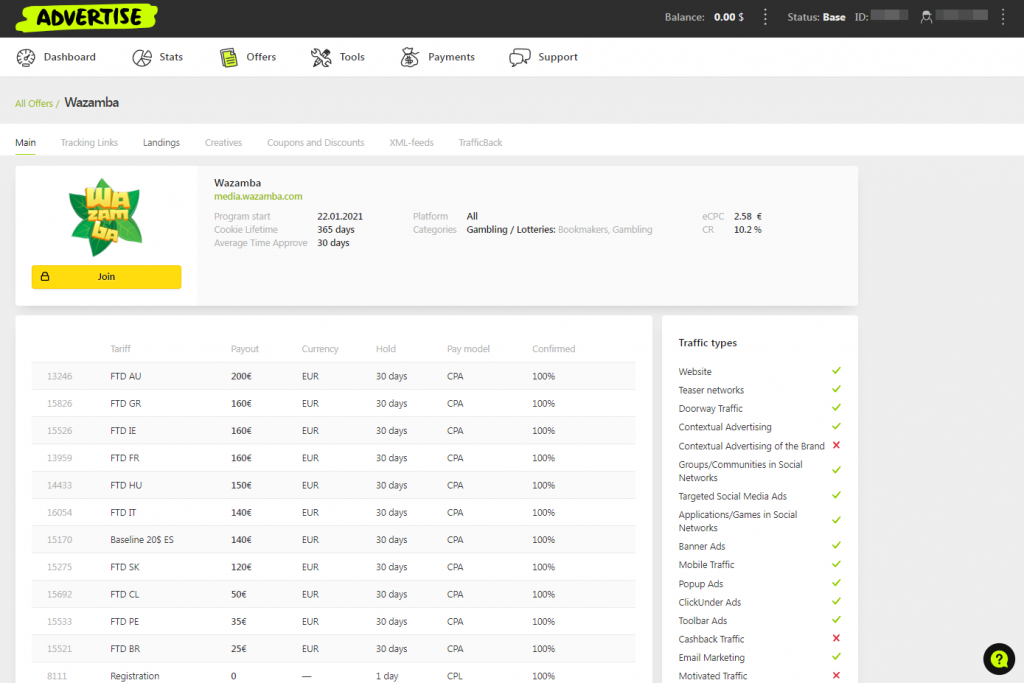This screenshot has height=683, width=1024.
Task: Open the user account kebab menu
Action: pos(1003,17)
